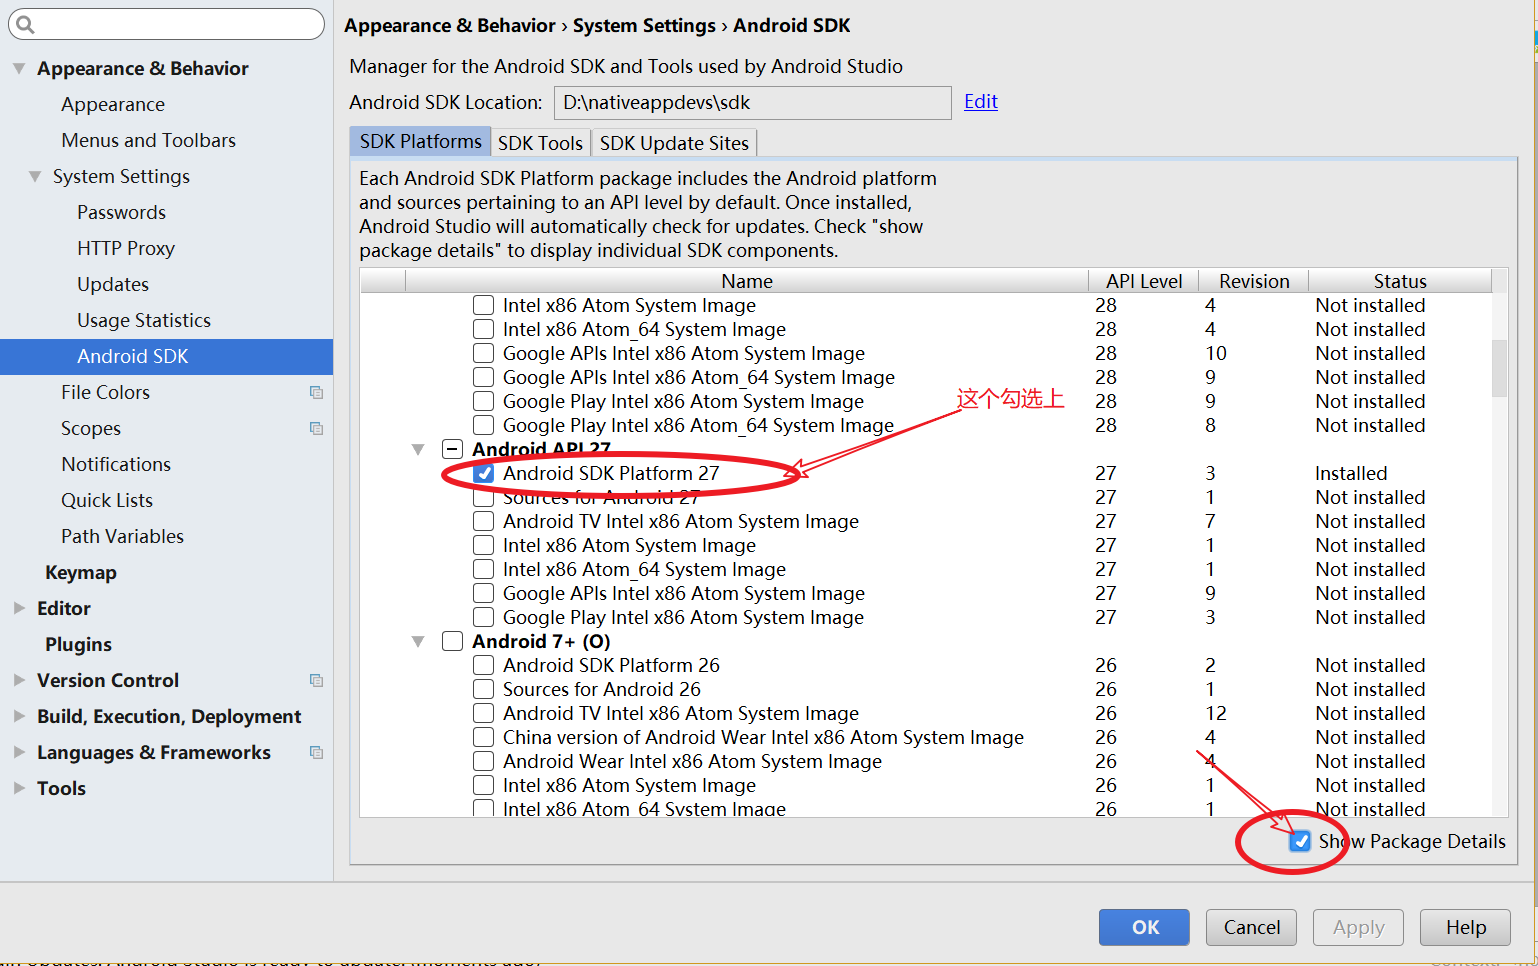Image resolution: width=1538 pixels, height=966 pixels.
Task: Switch to SDK Platforms tab
Action: [420, 142]
